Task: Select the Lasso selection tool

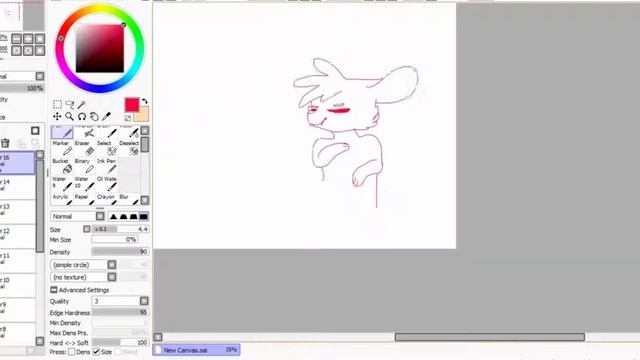Action: [x=69, y=104]
